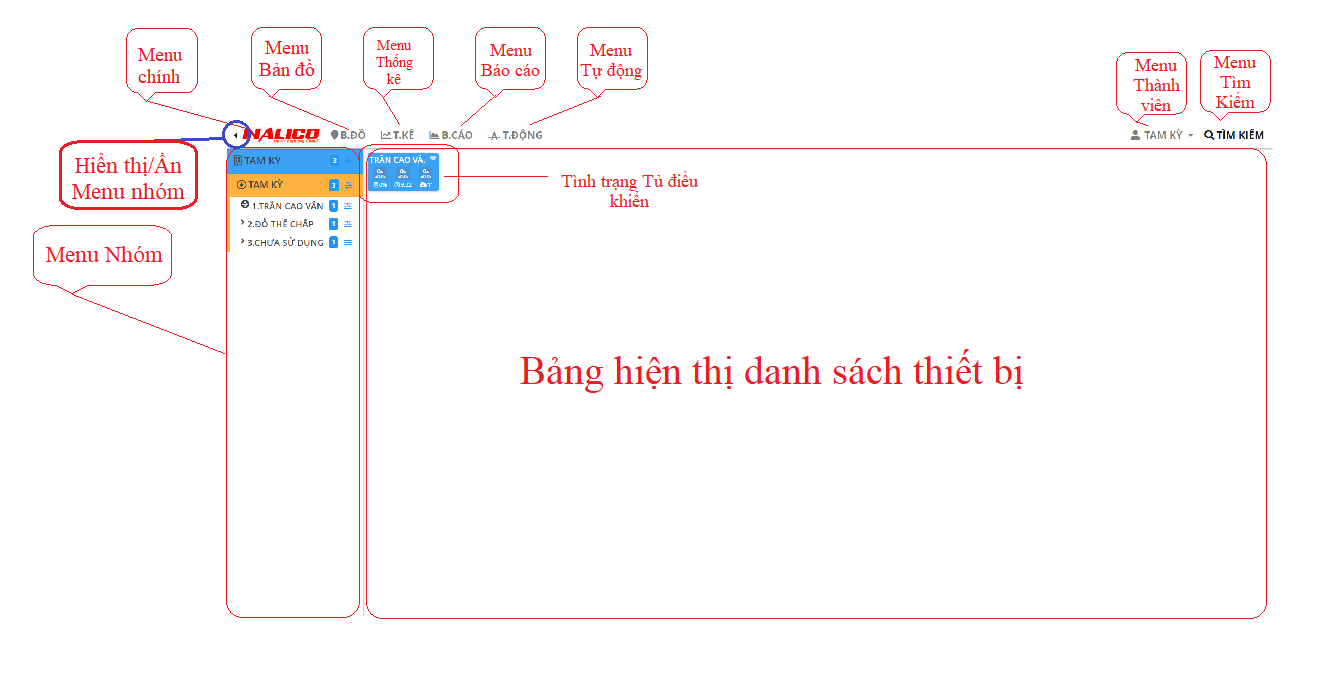
Task: Expand the 2.ĐỒ THẾ CHẤP group
Action: pyautogui.click(x=242, y=222)
